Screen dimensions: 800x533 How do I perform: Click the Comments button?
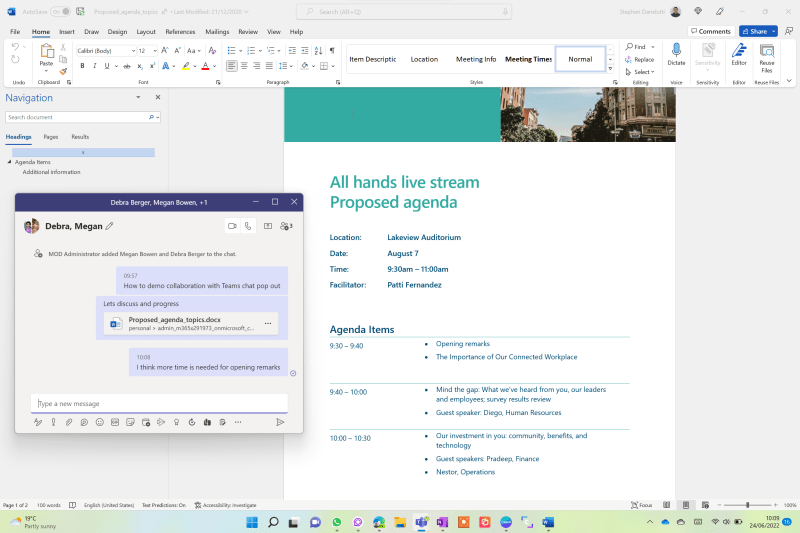tap(710, 31)
